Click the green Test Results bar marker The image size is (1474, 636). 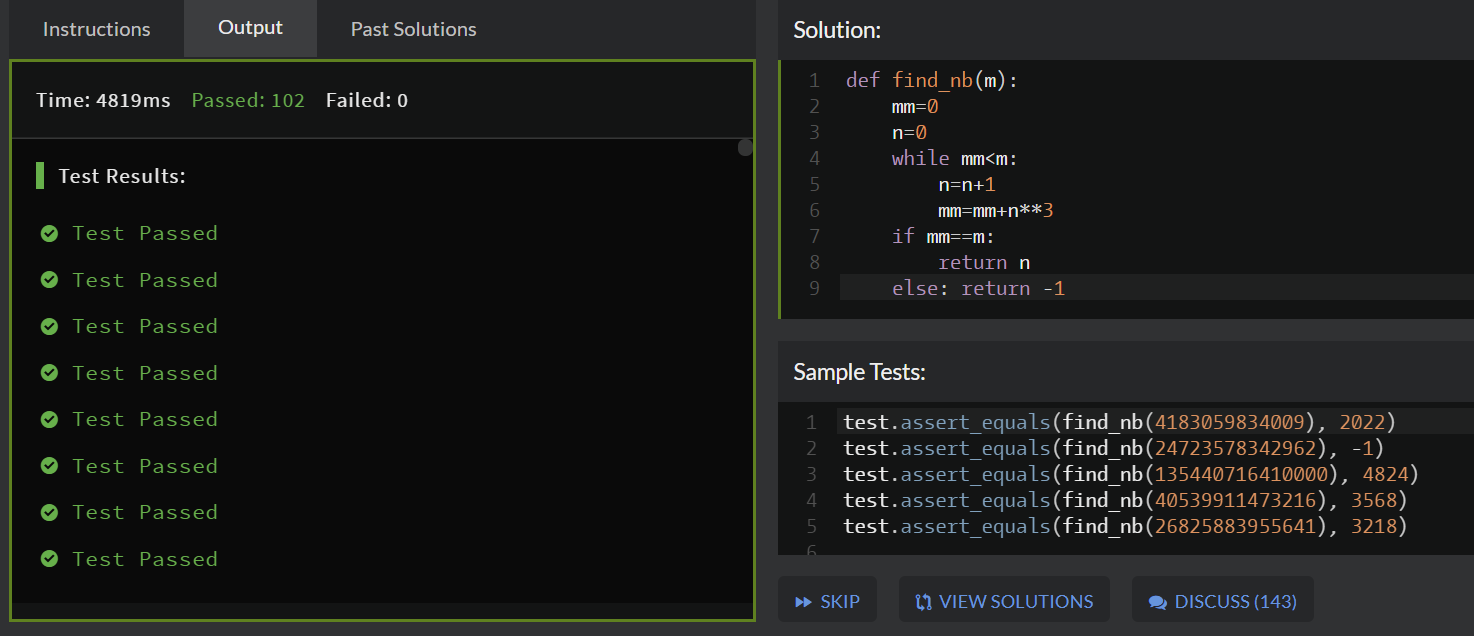tap(40, 176)
